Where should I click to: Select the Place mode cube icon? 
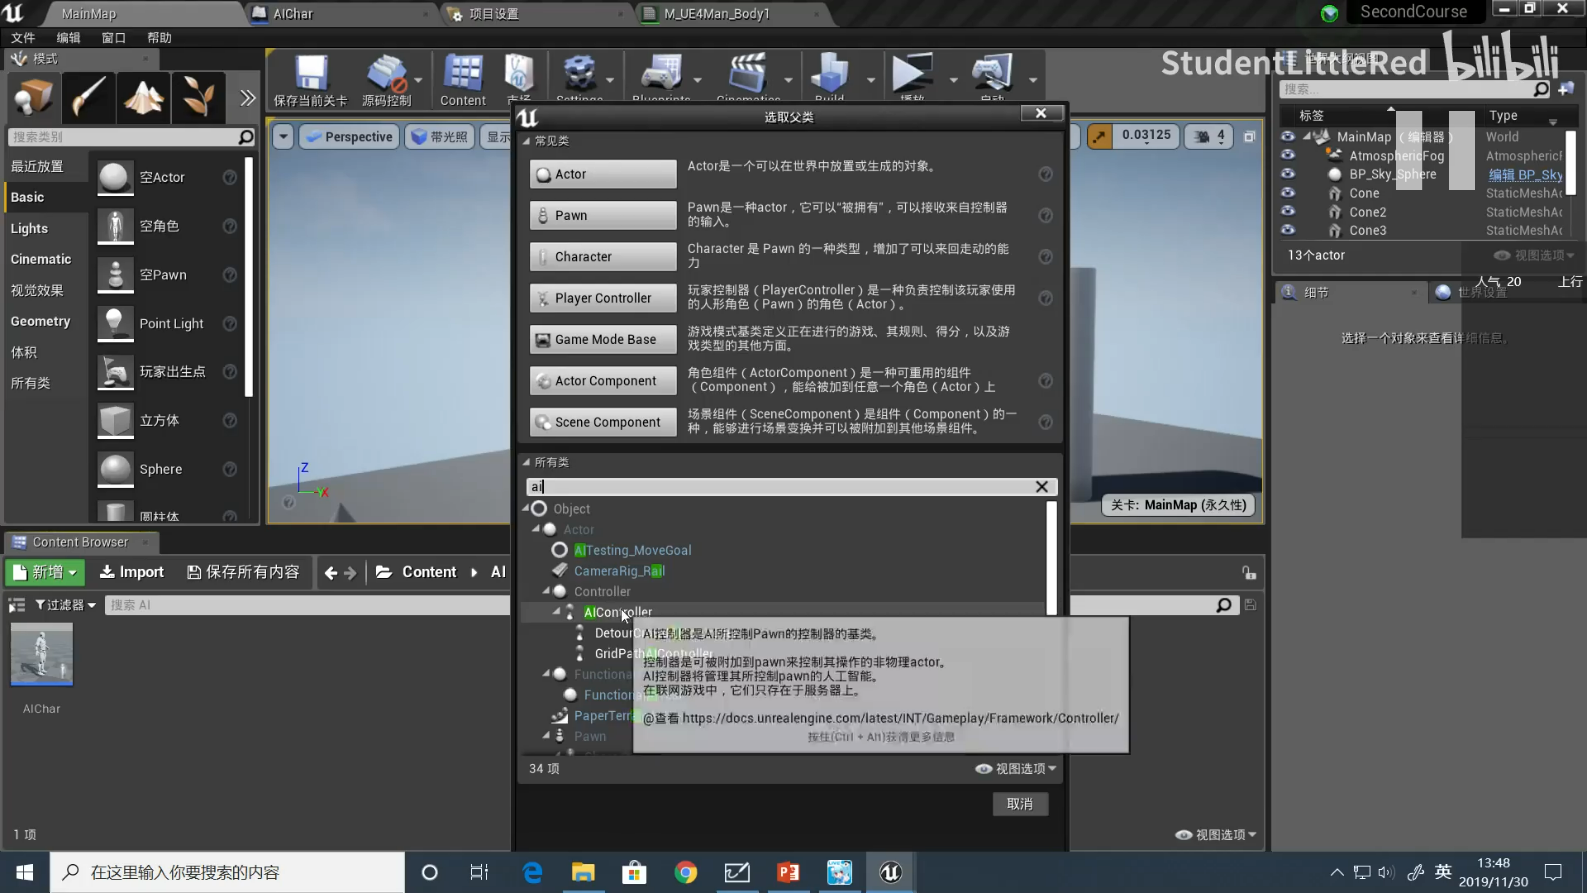click(33, 97)
